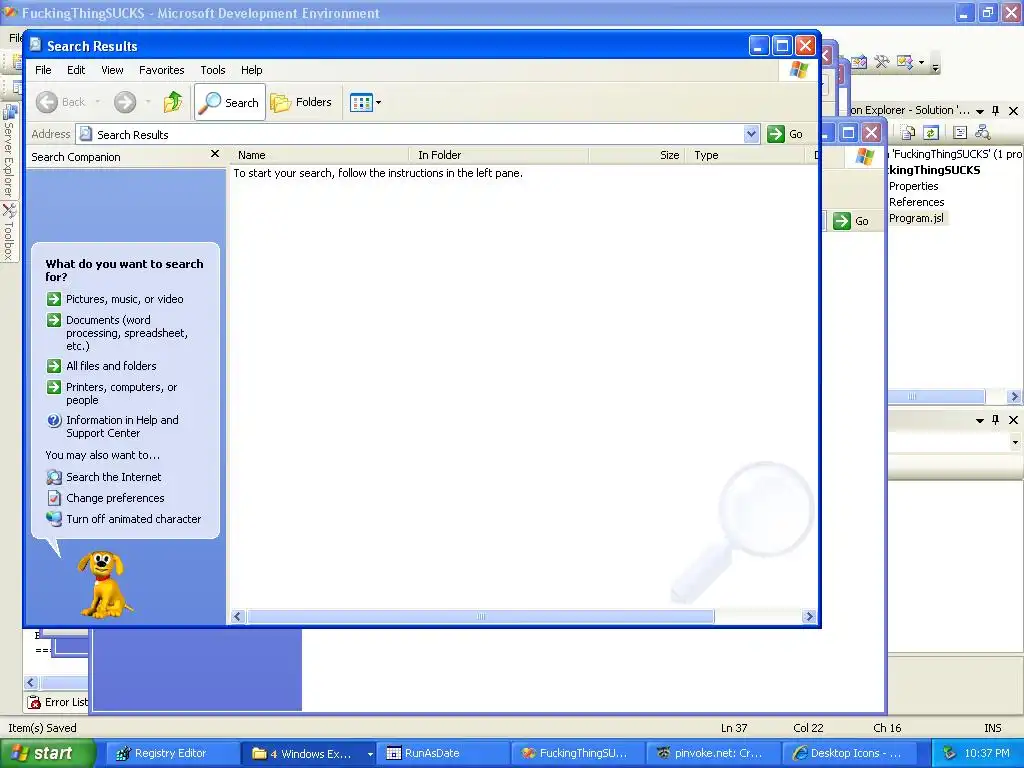Click the Properties icon in Solution Explorer toolbar

click(960, 133)
